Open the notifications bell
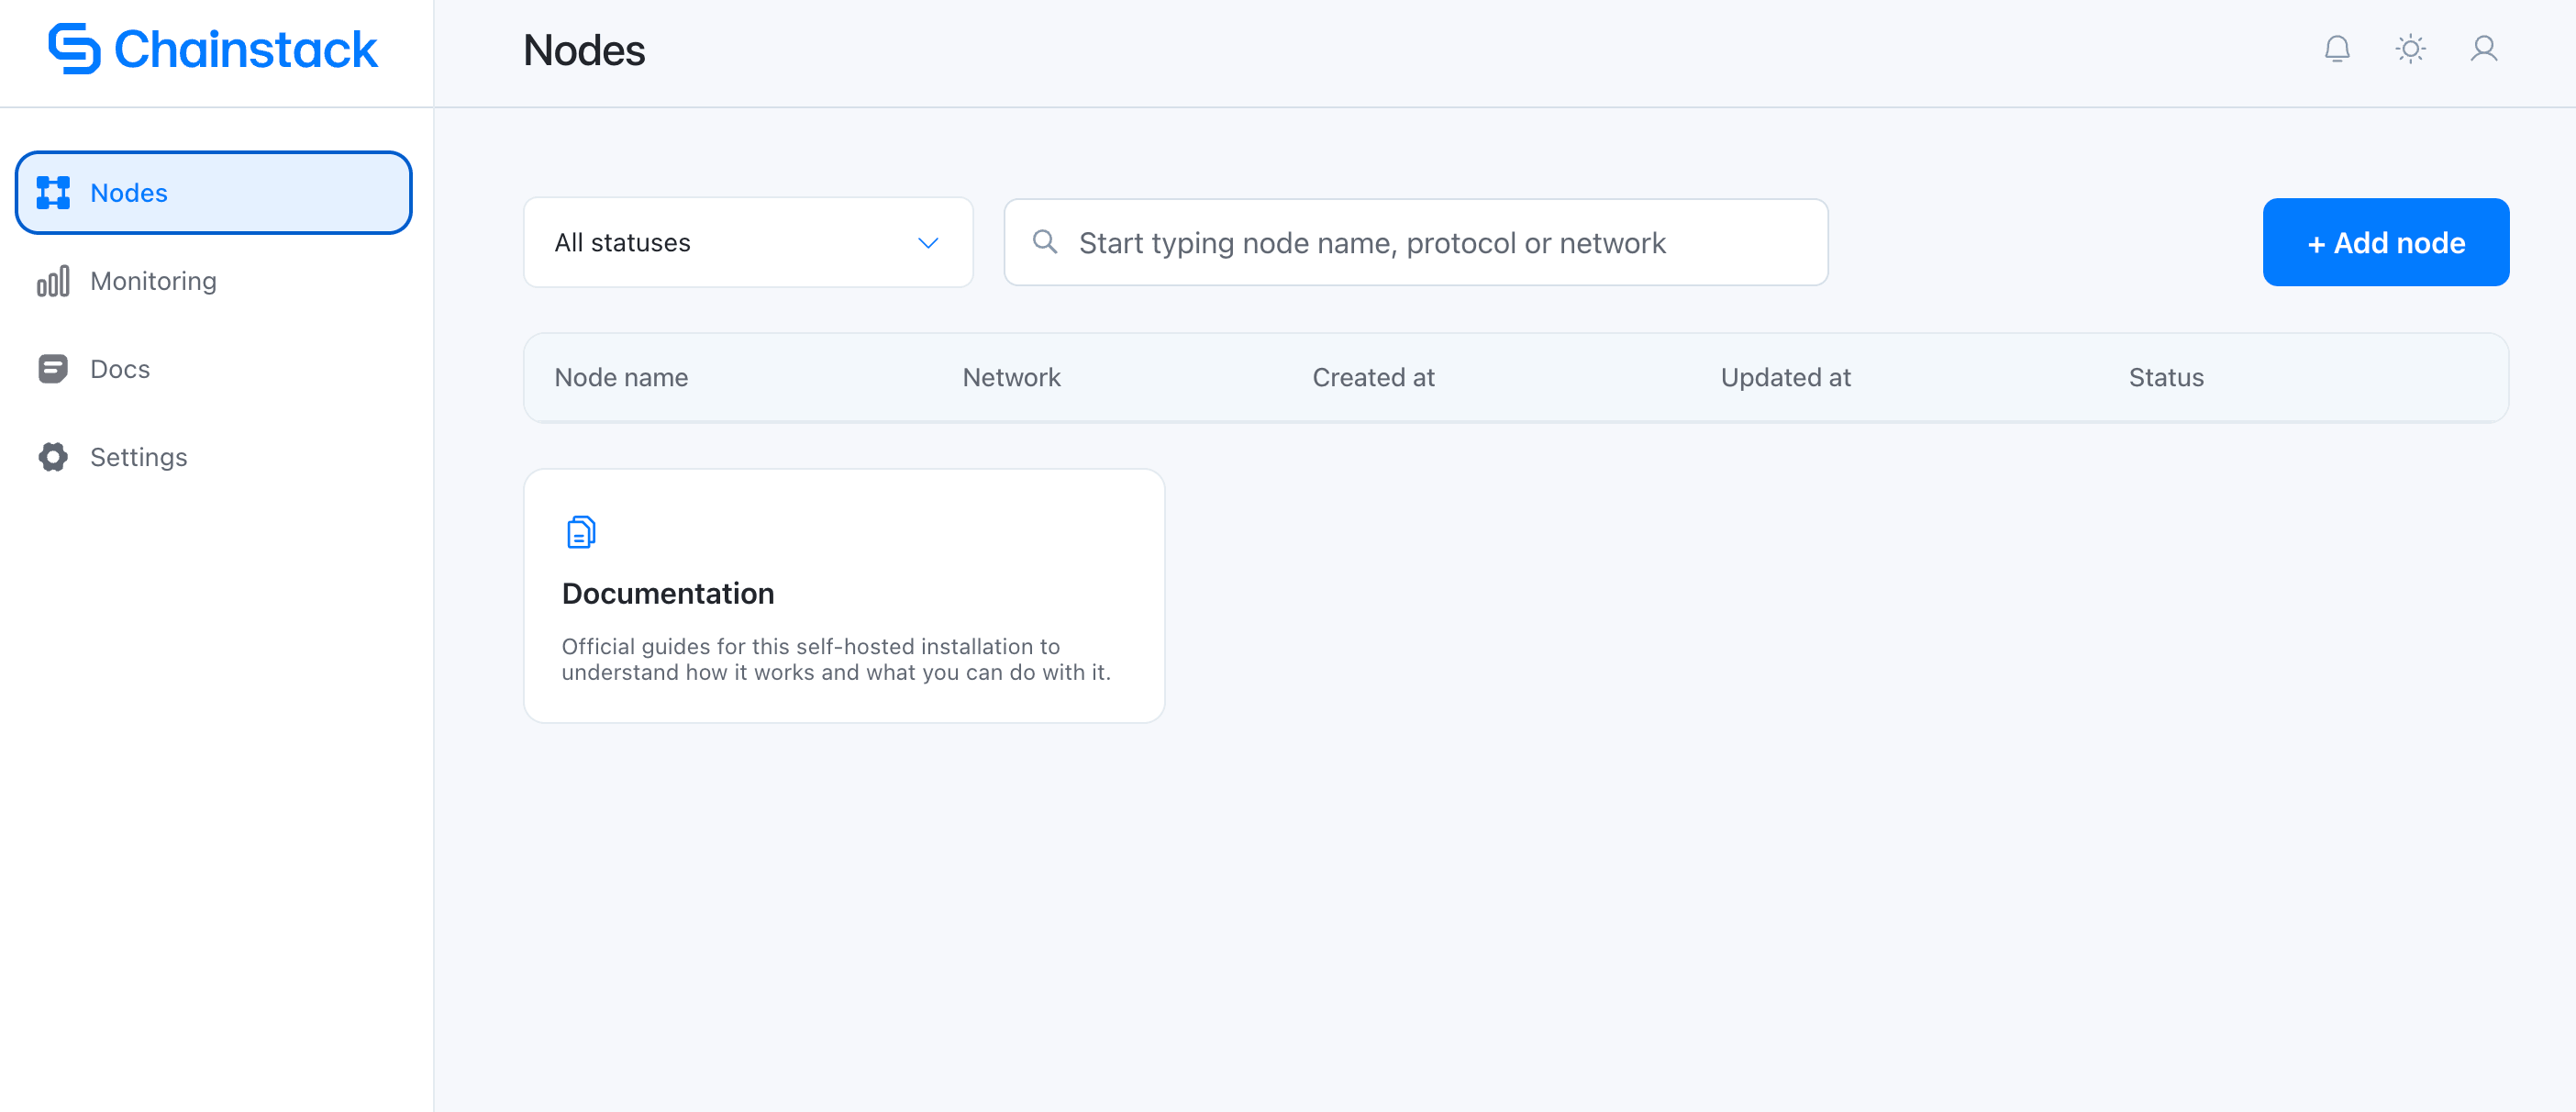The image size is (2576, 1112). tap(2336, 49)
